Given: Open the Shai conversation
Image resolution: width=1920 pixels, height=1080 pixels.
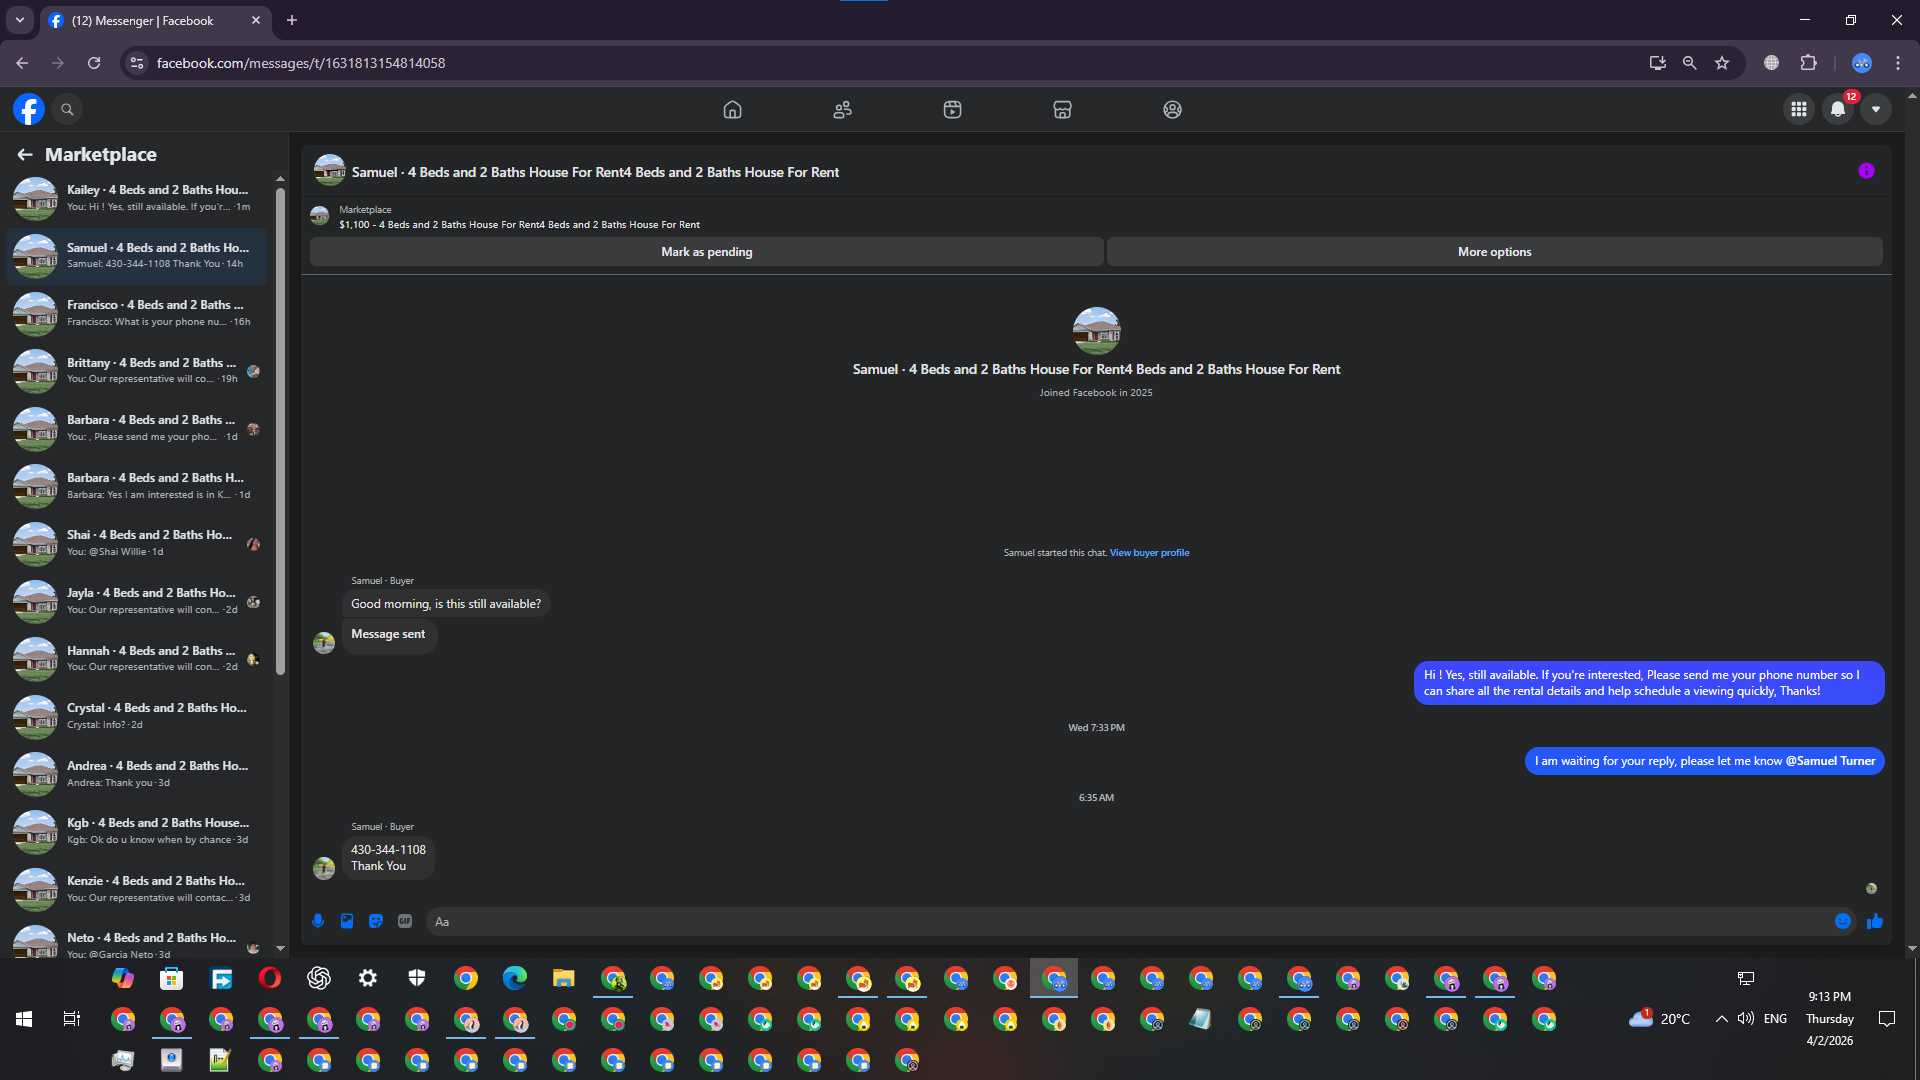Looking at the screenshot, I should click(x=138, y=543).
